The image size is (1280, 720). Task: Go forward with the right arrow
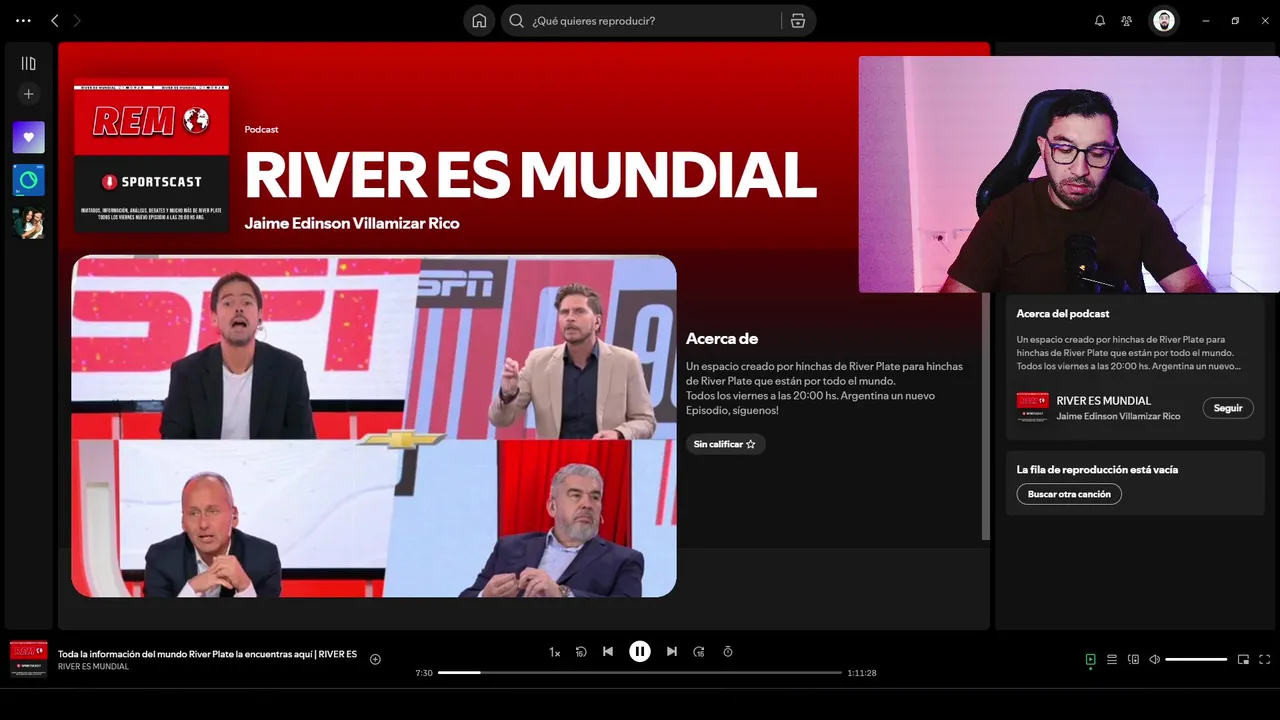77,20
